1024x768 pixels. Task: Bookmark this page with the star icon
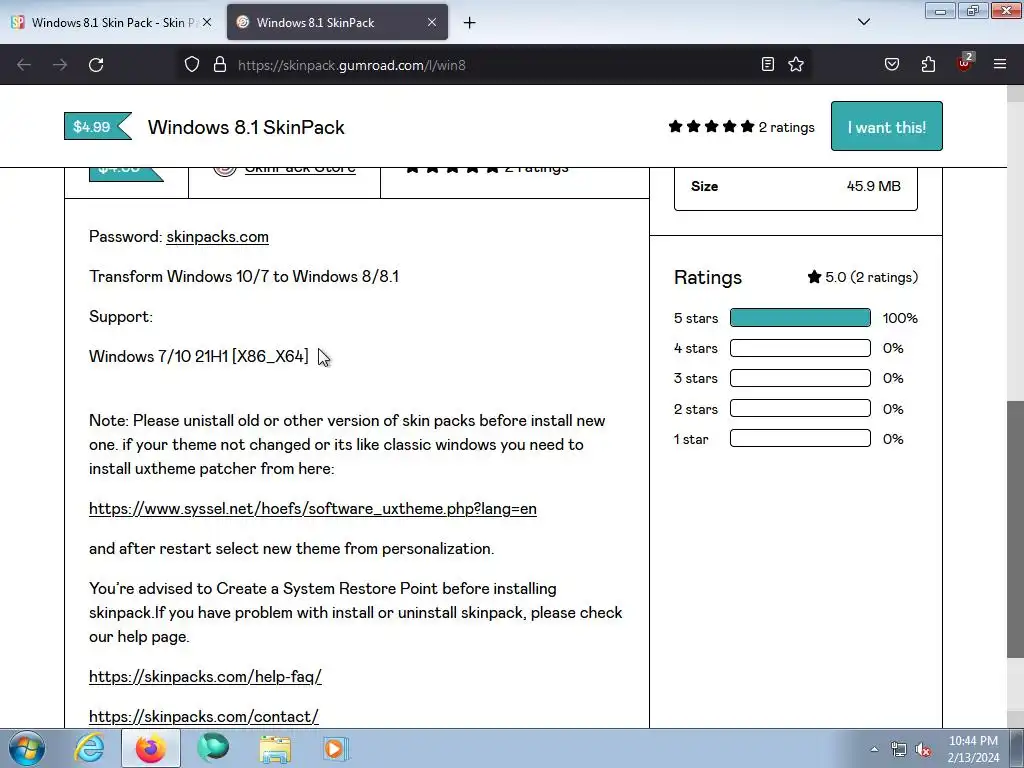pyautogui.click(x=795, y=64)
